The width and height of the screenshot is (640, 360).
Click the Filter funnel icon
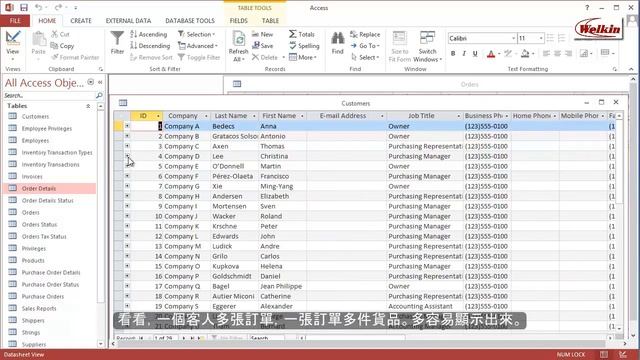(117, 42)
